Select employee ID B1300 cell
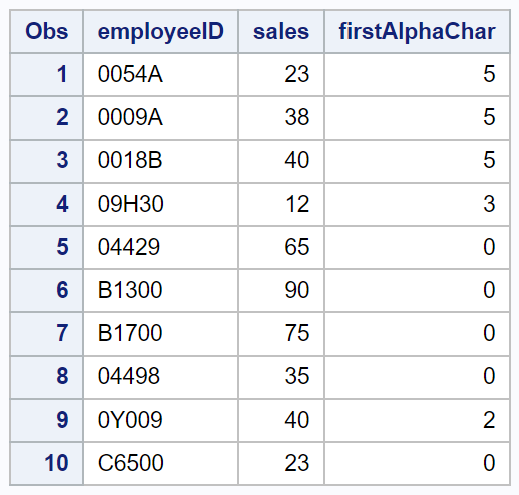 pos(161,290)
